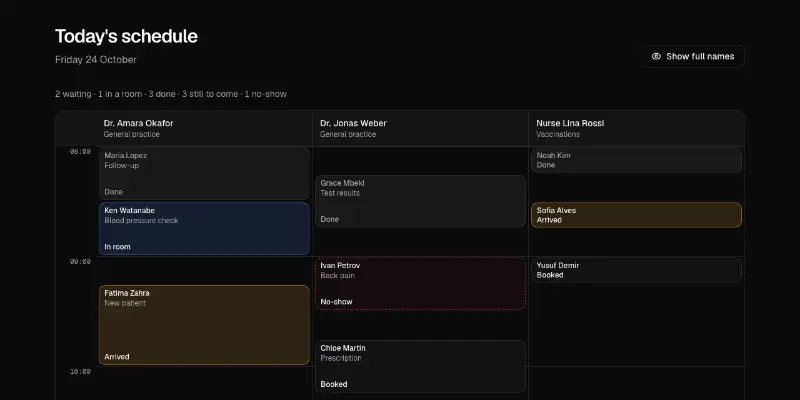Click Booked status on Chloe Martin
The image size is (800, 400).
(x=334, y=384)
